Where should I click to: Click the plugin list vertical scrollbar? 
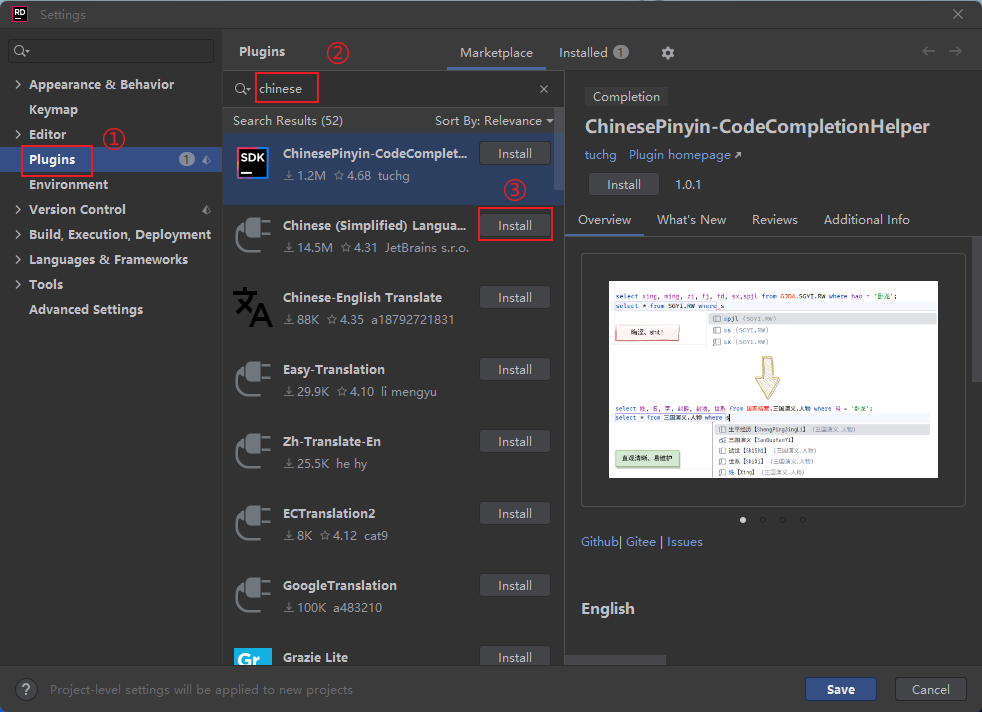click(x=559, y=150)
